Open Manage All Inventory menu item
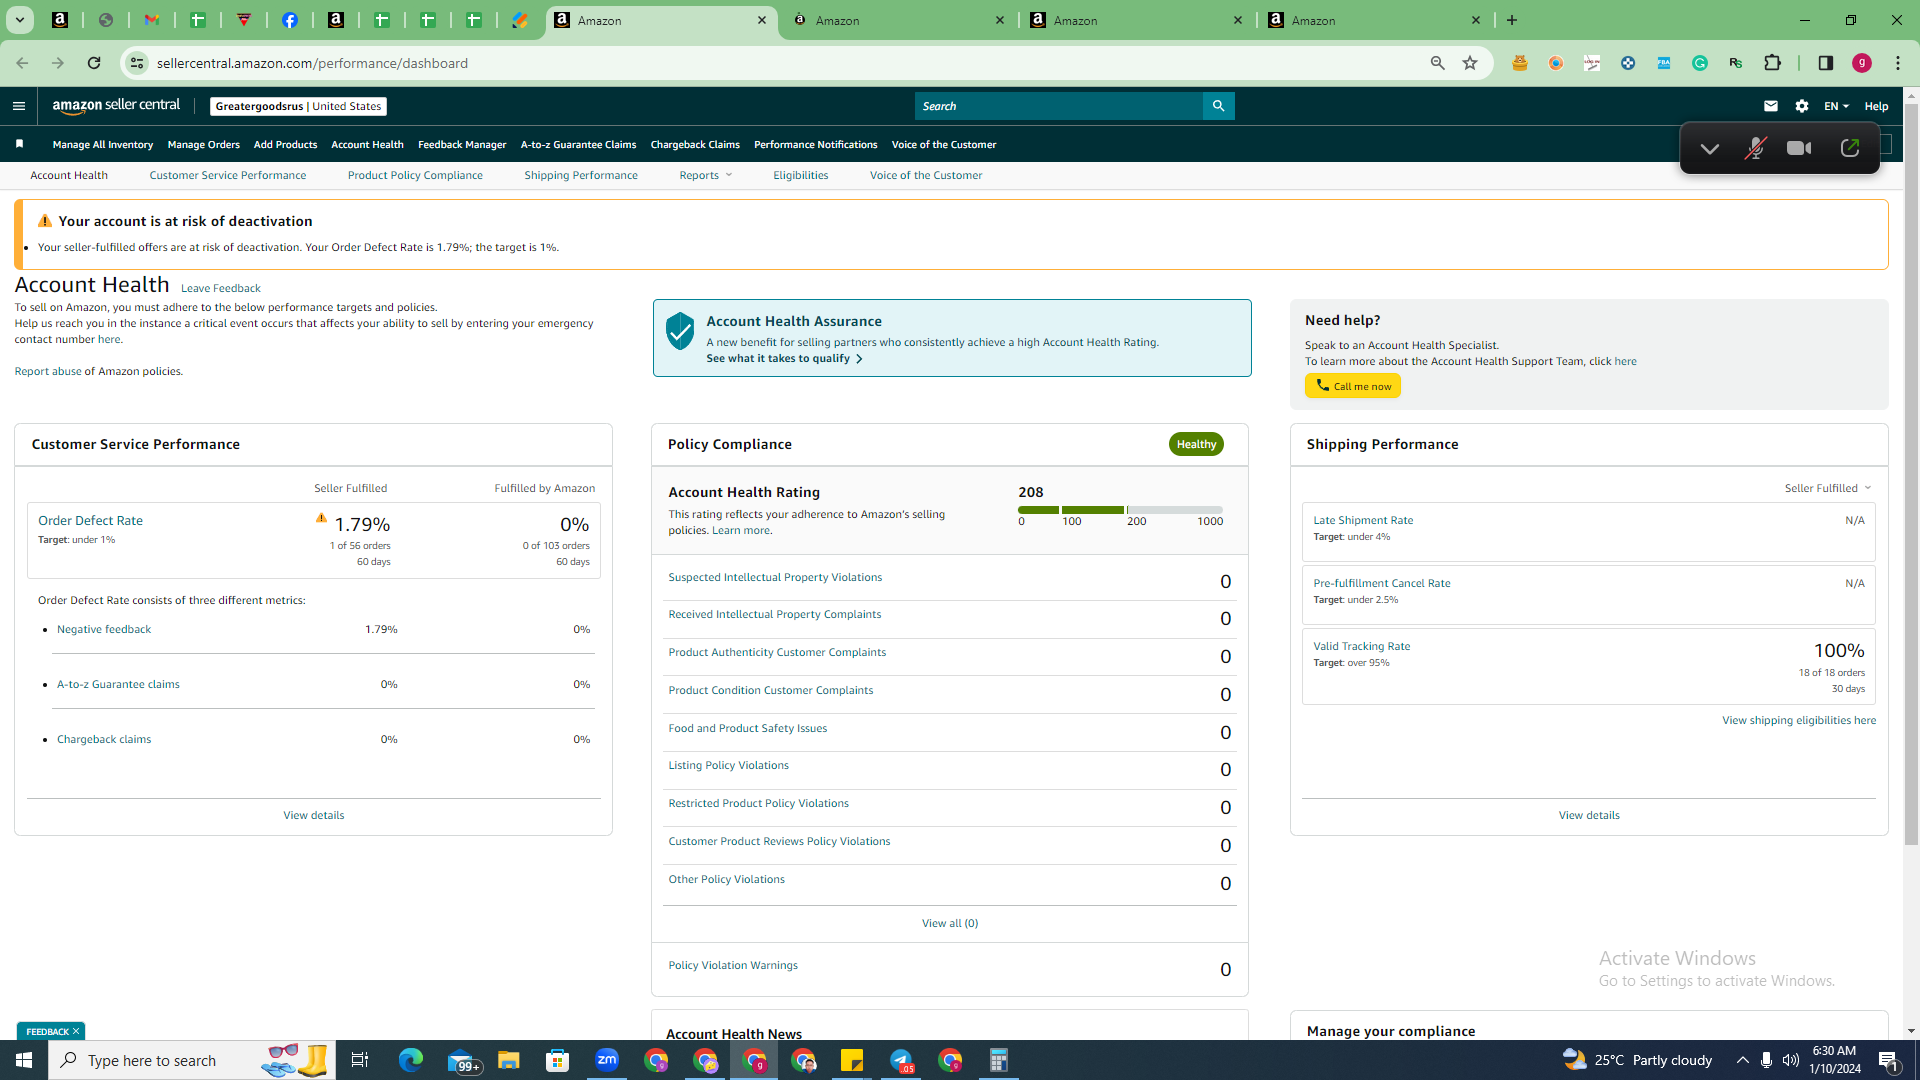1920x1080 pixels. point(103,144)
